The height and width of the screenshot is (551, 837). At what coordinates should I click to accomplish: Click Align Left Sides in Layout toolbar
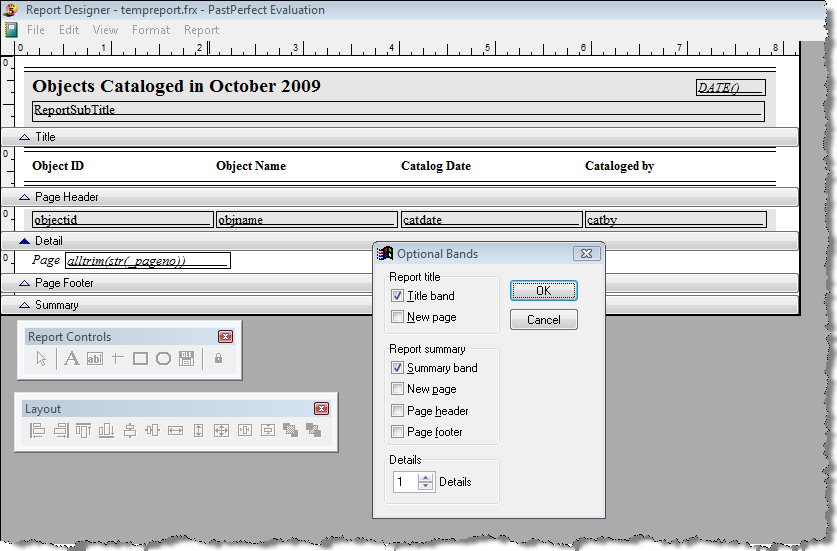pyautogui.click(x=37, y=430)
